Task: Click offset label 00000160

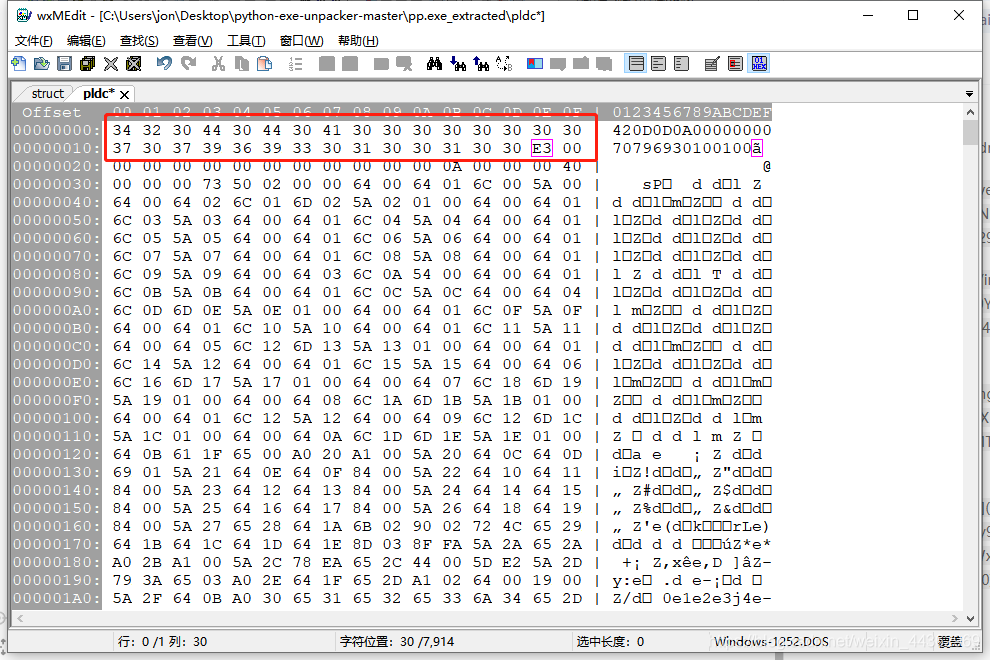Action: [56, 526]
